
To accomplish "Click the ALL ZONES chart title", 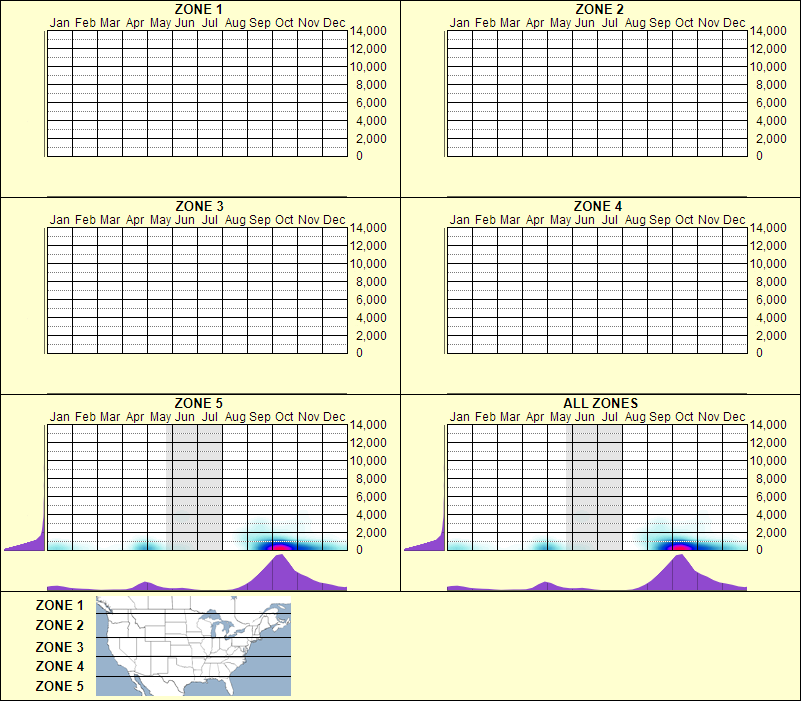I will [599, 402].
